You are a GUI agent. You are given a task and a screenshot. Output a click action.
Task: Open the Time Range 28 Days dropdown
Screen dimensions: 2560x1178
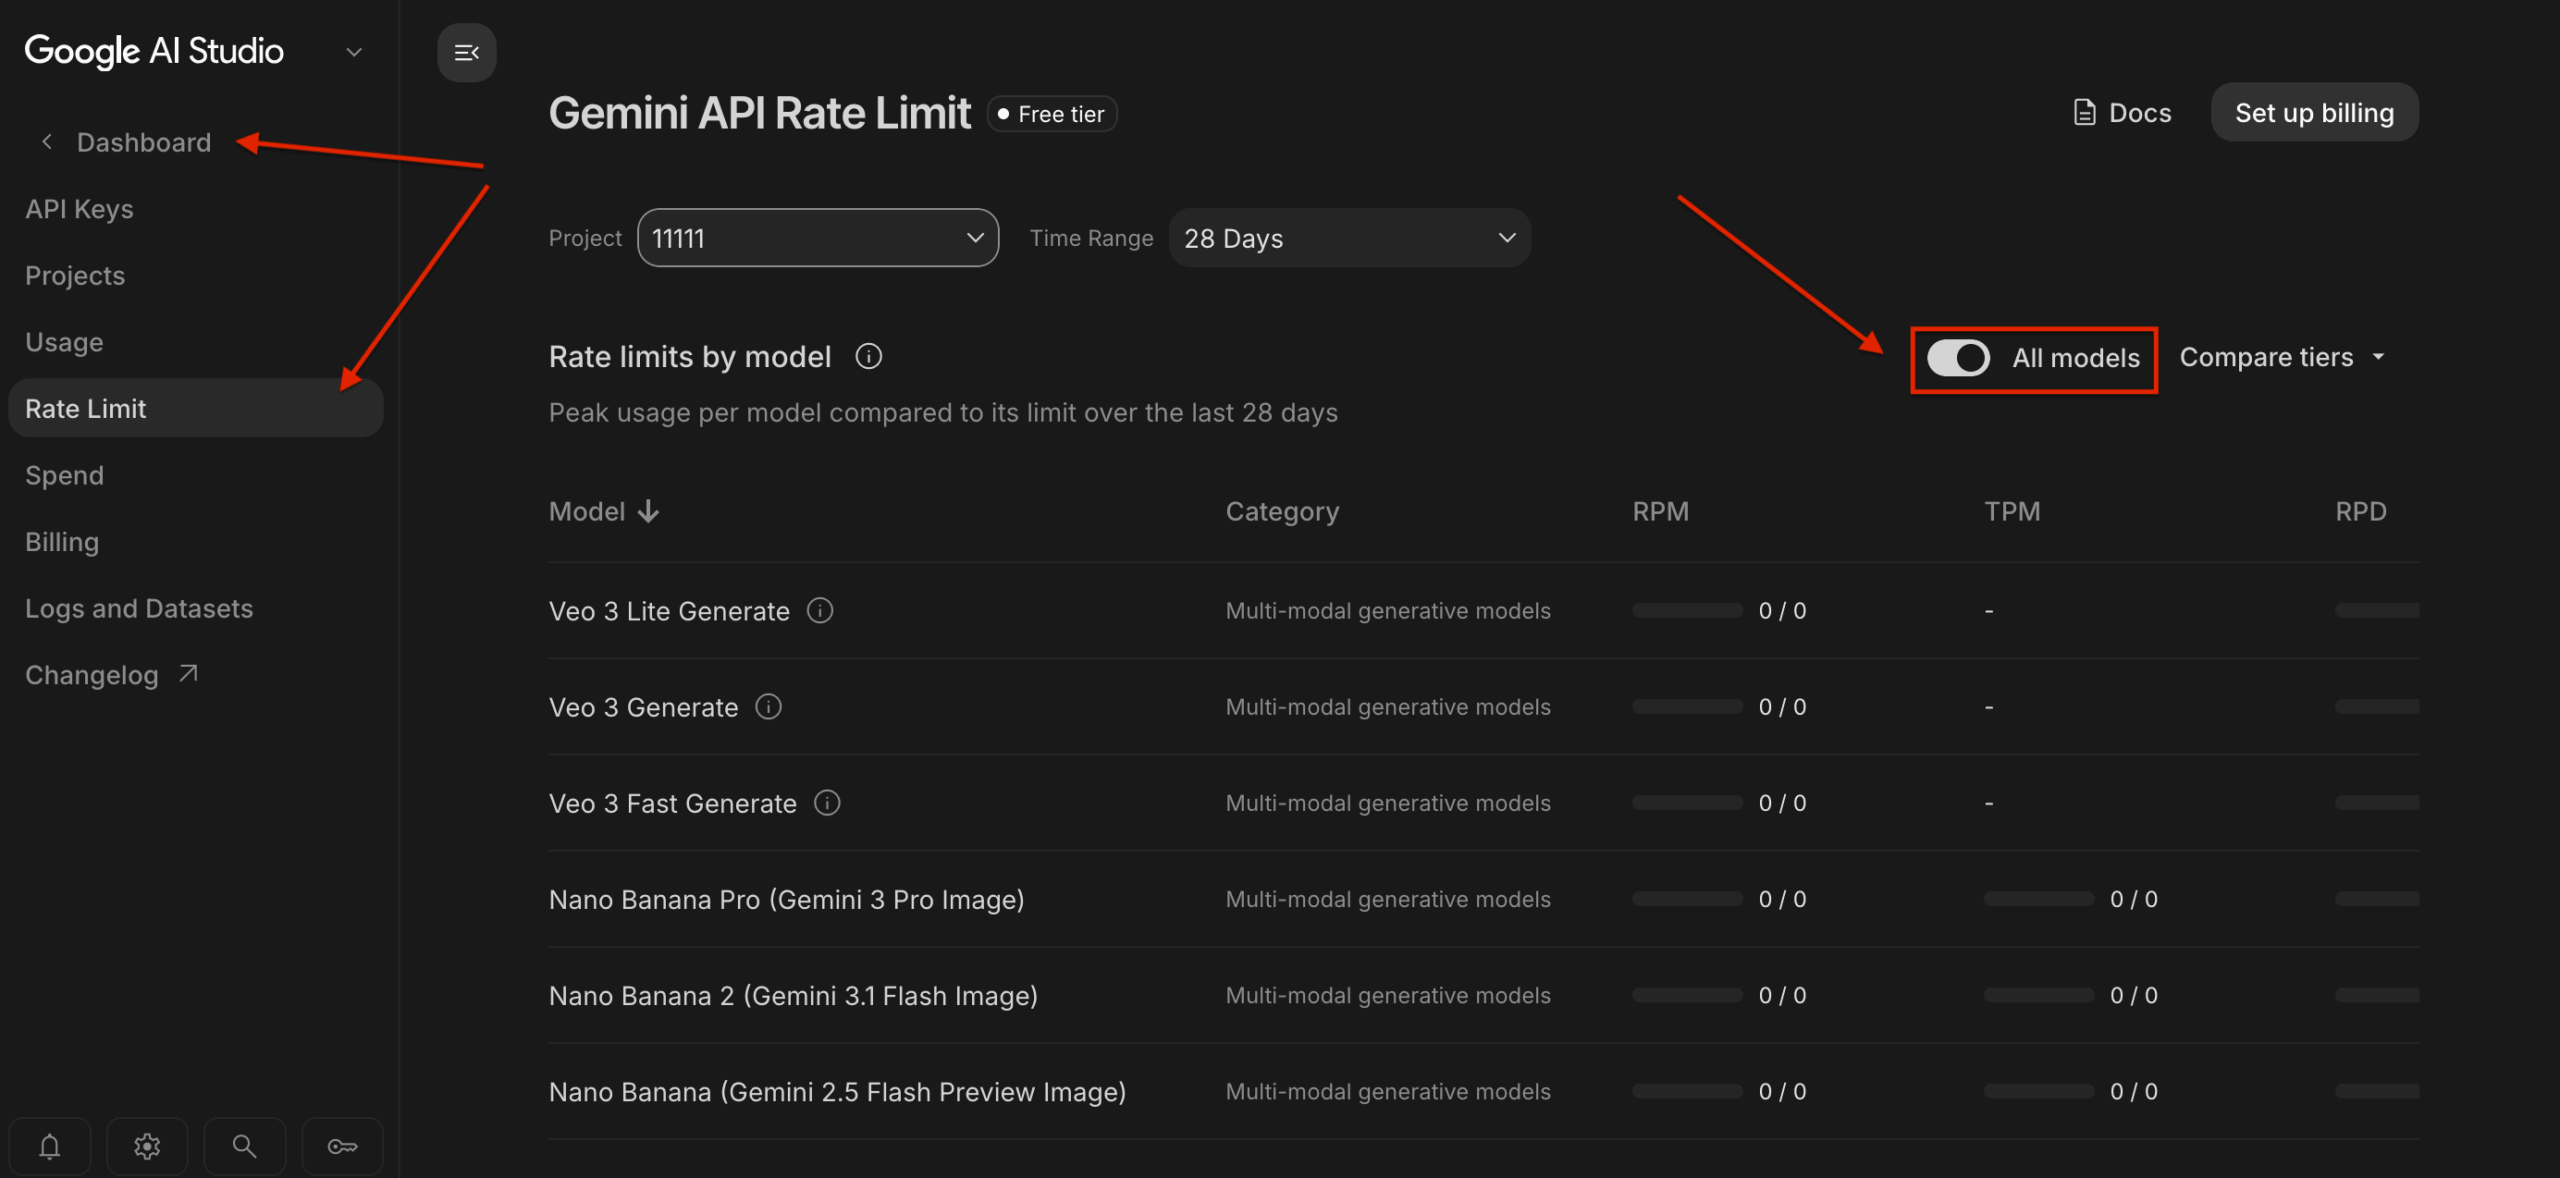[x=1349, y=238]
